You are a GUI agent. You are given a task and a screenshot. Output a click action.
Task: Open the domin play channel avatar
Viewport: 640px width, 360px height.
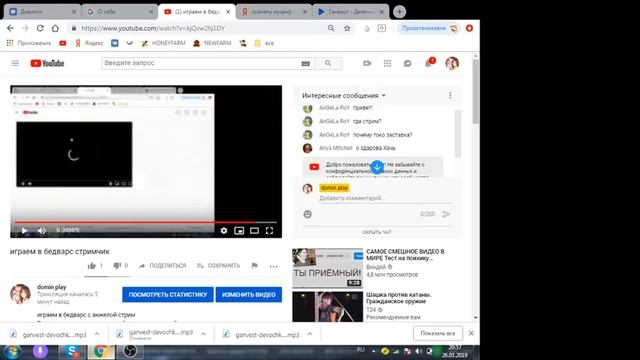[x=20, y=294]
